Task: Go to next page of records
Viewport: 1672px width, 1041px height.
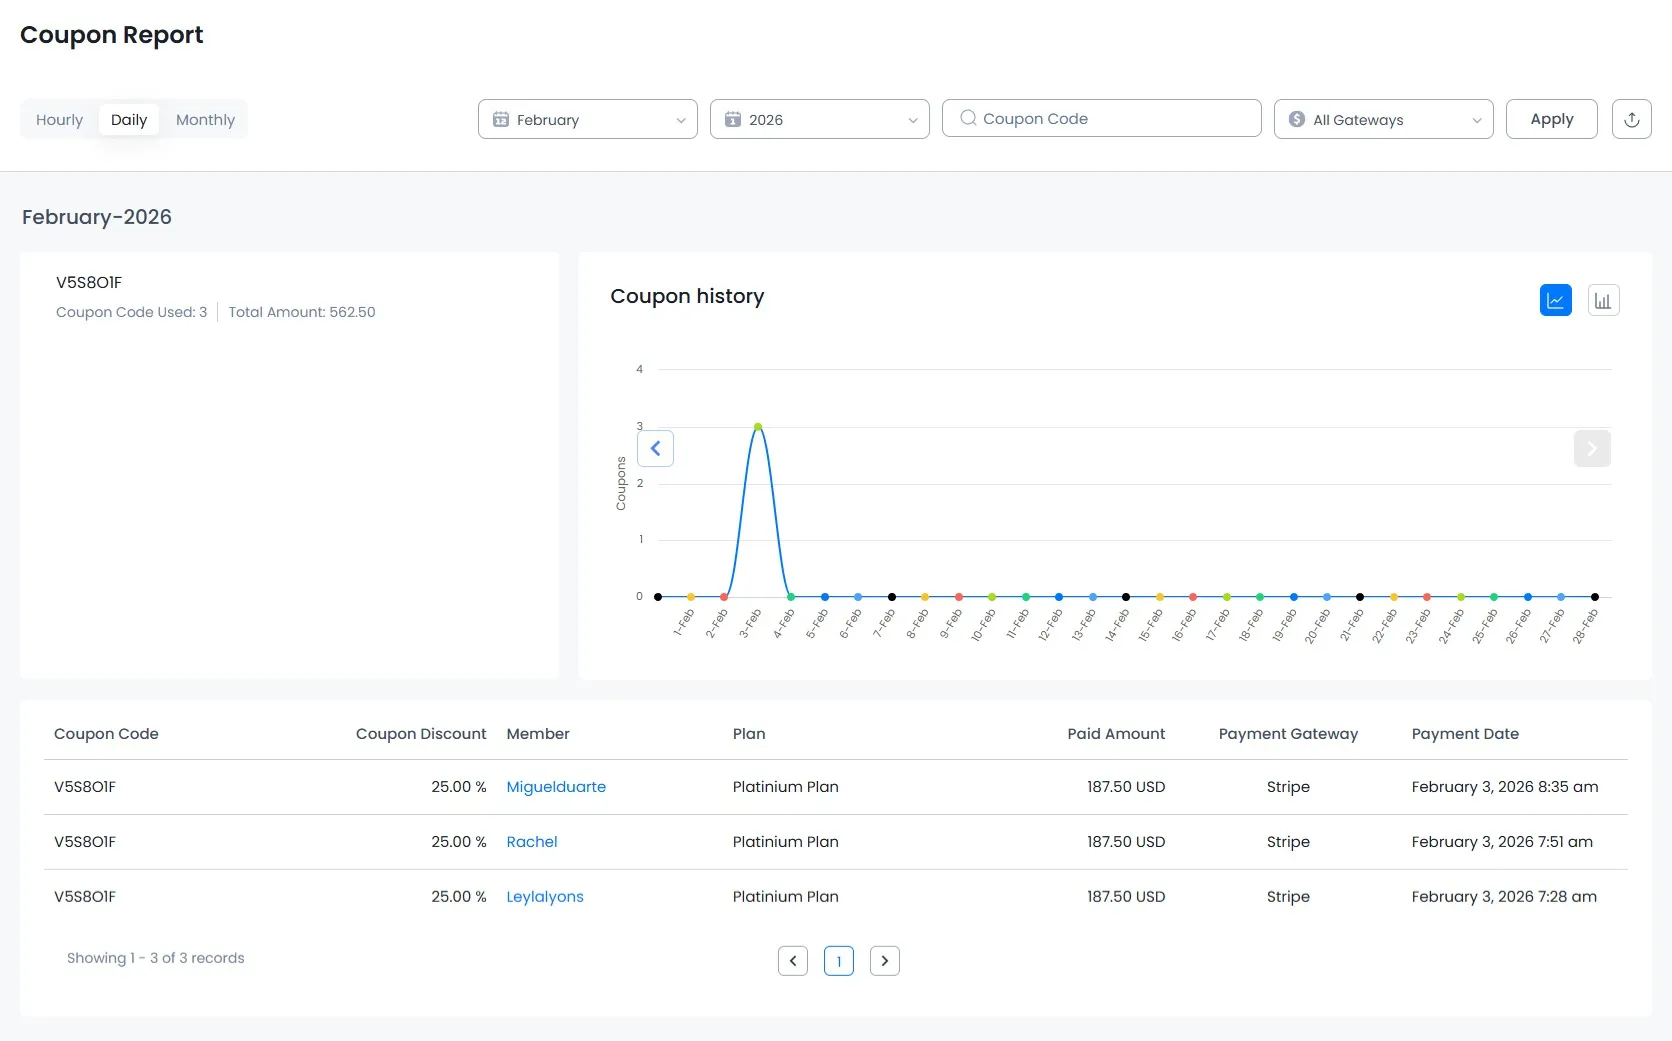Action: (884, 961)
